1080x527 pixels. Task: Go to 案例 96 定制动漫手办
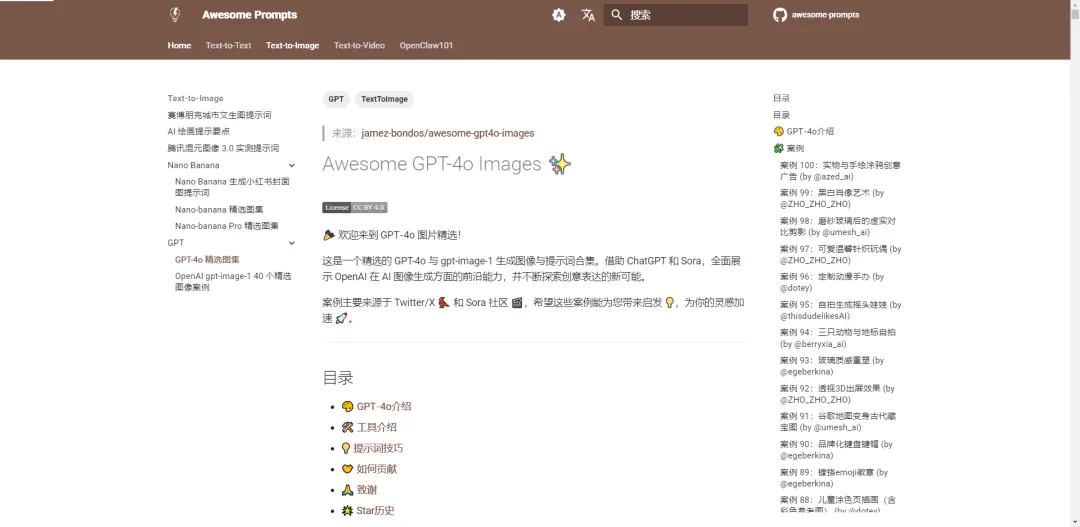[832, 282]
